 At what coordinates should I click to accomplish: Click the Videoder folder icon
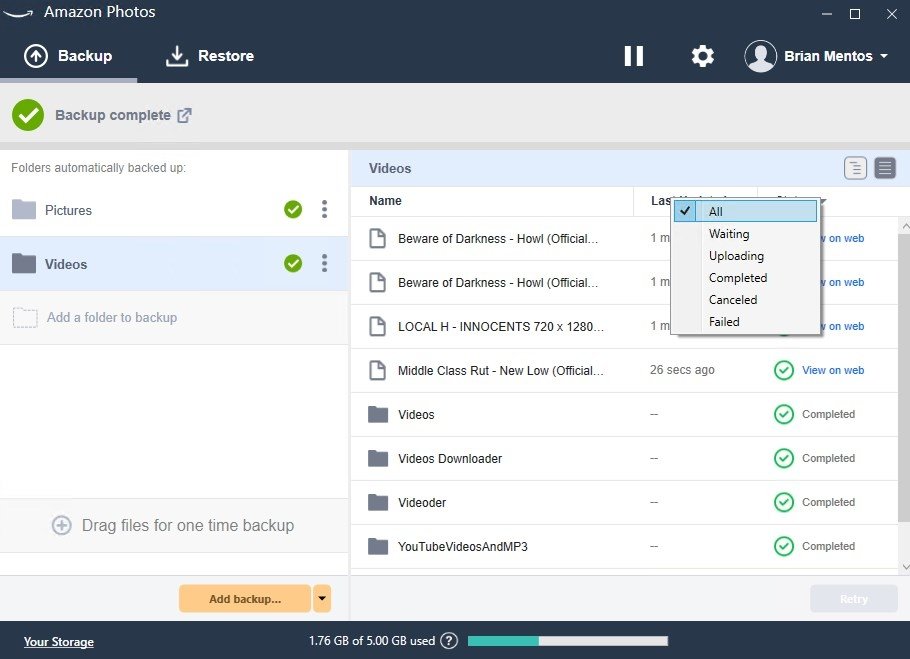(x=378, y=502)
